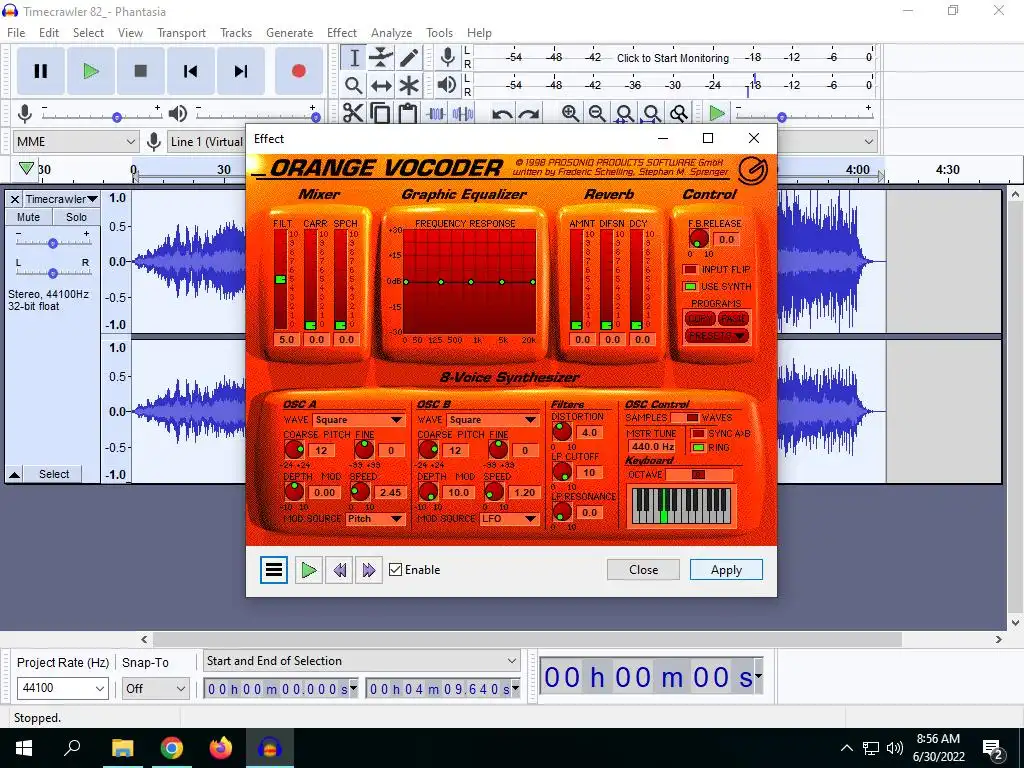
Task: Click the Stop transport button
Action: [140, 71]
